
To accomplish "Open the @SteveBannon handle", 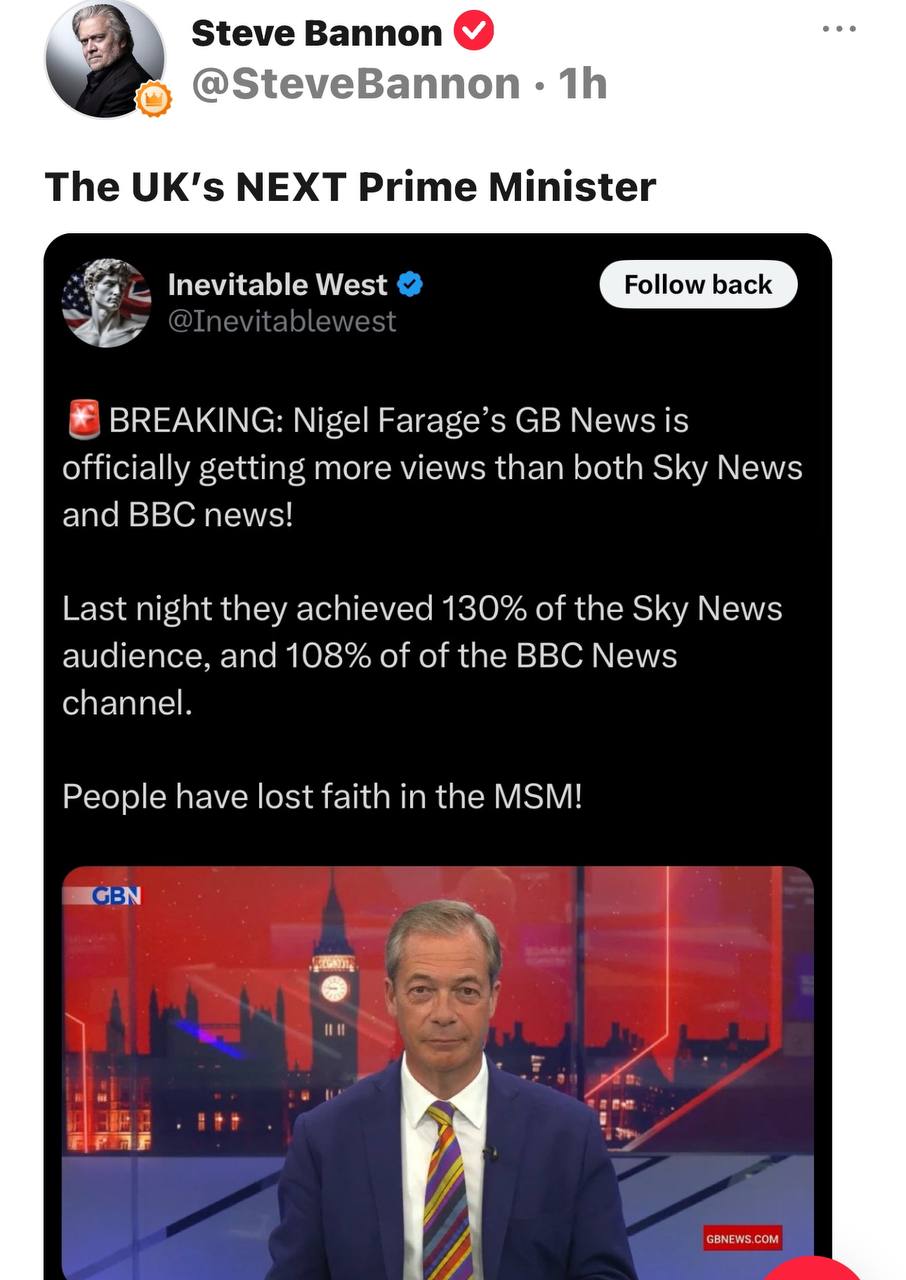I will (355, 84).
